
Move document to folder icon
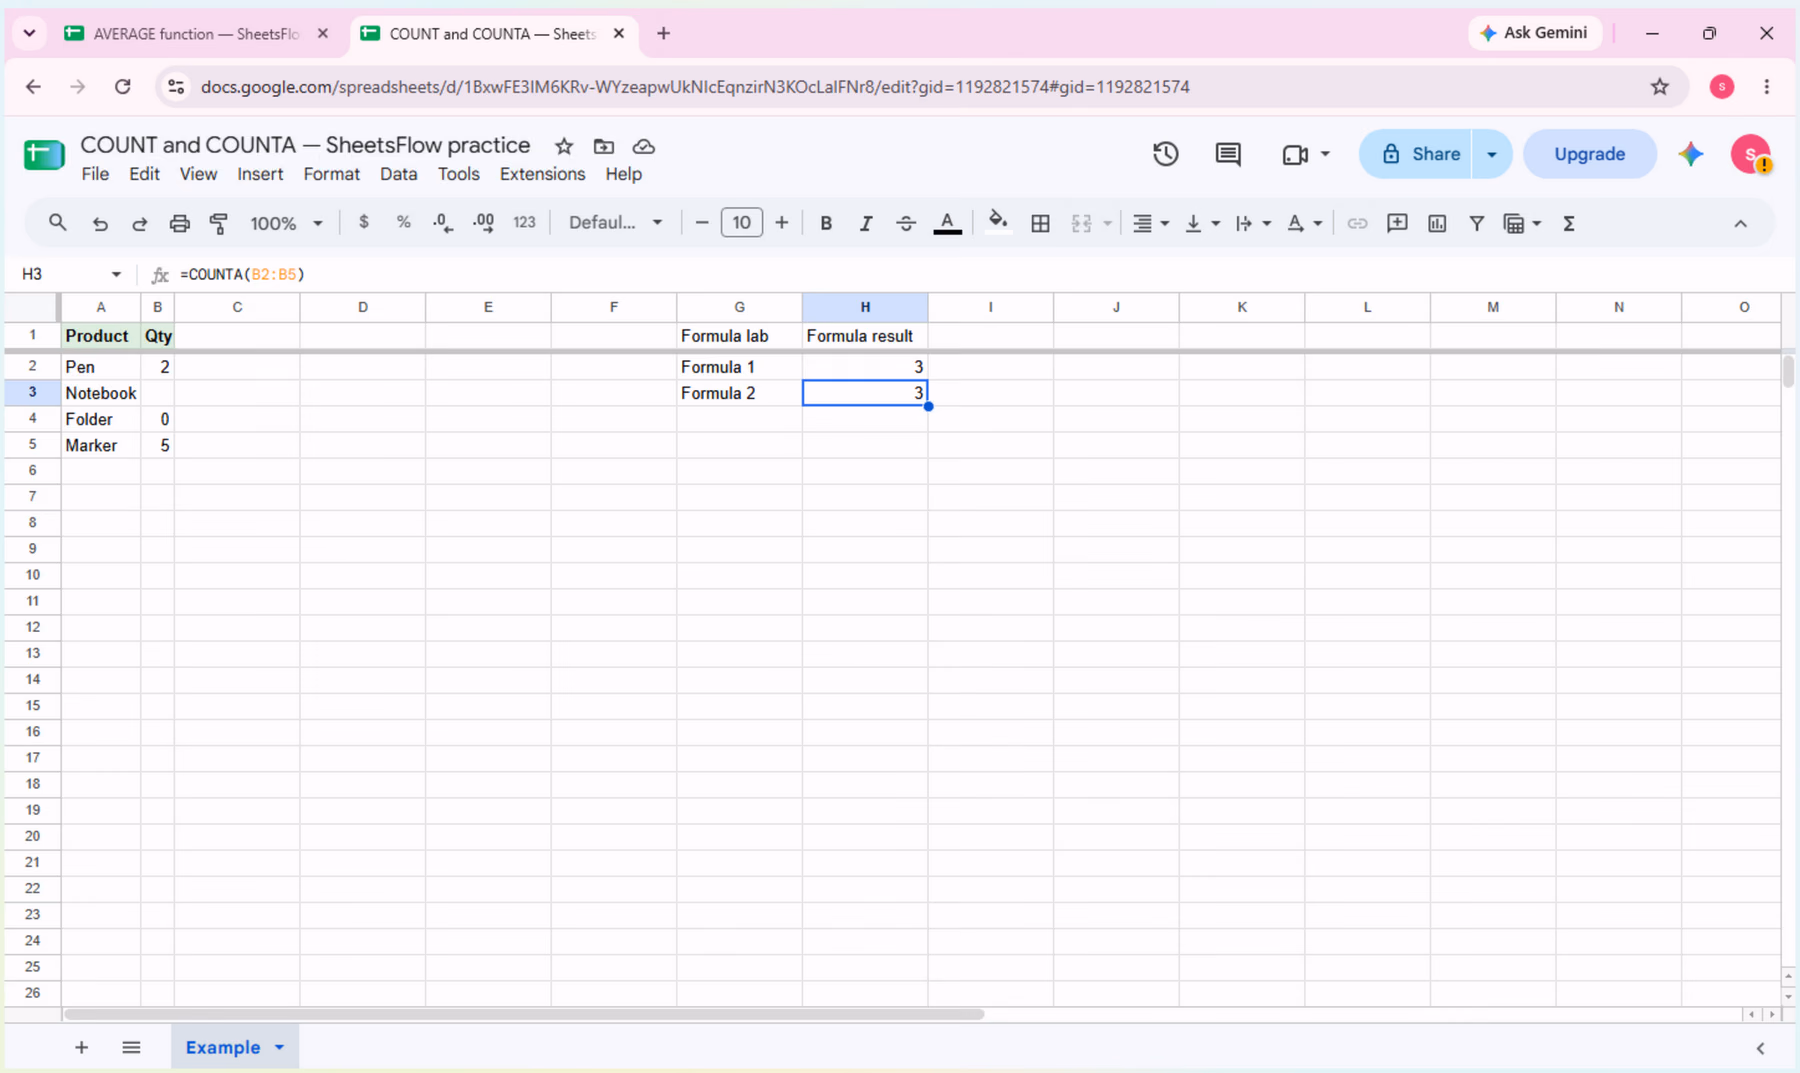pos(604,146)
